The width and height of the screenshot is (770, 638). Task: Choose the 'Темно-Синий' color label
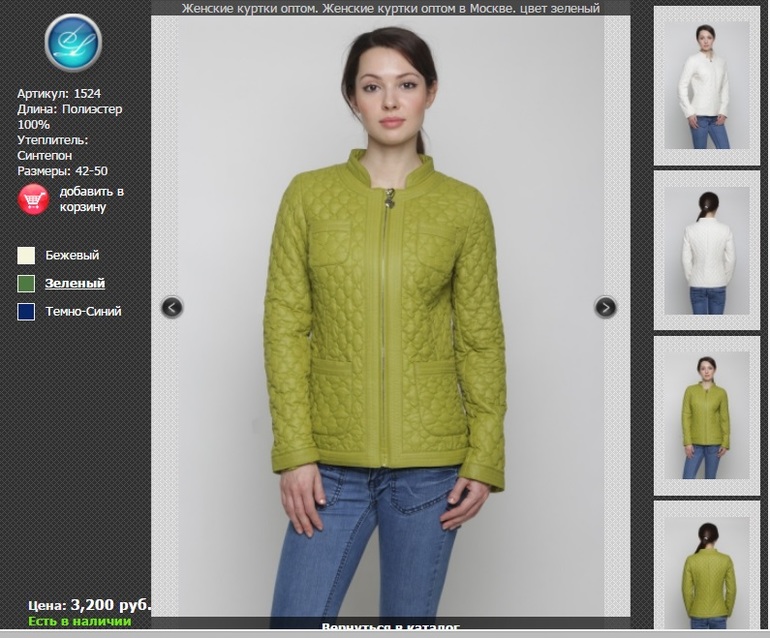coord(83,312)
